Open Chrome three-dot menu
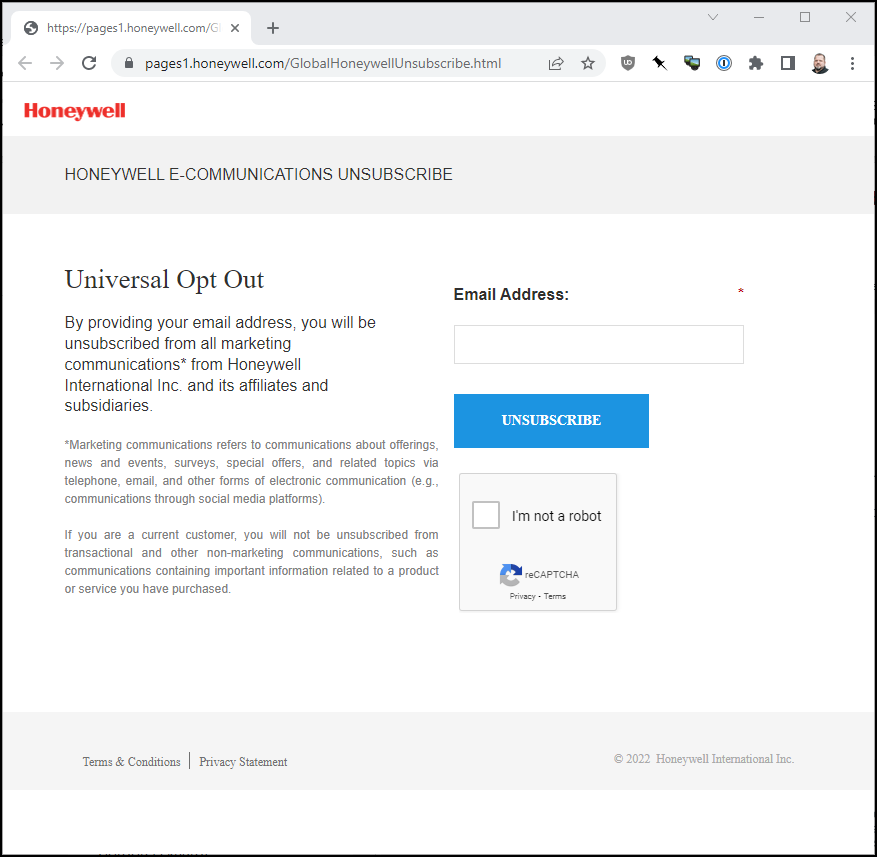This screenshot has height=857, width=877. (852, 63)
